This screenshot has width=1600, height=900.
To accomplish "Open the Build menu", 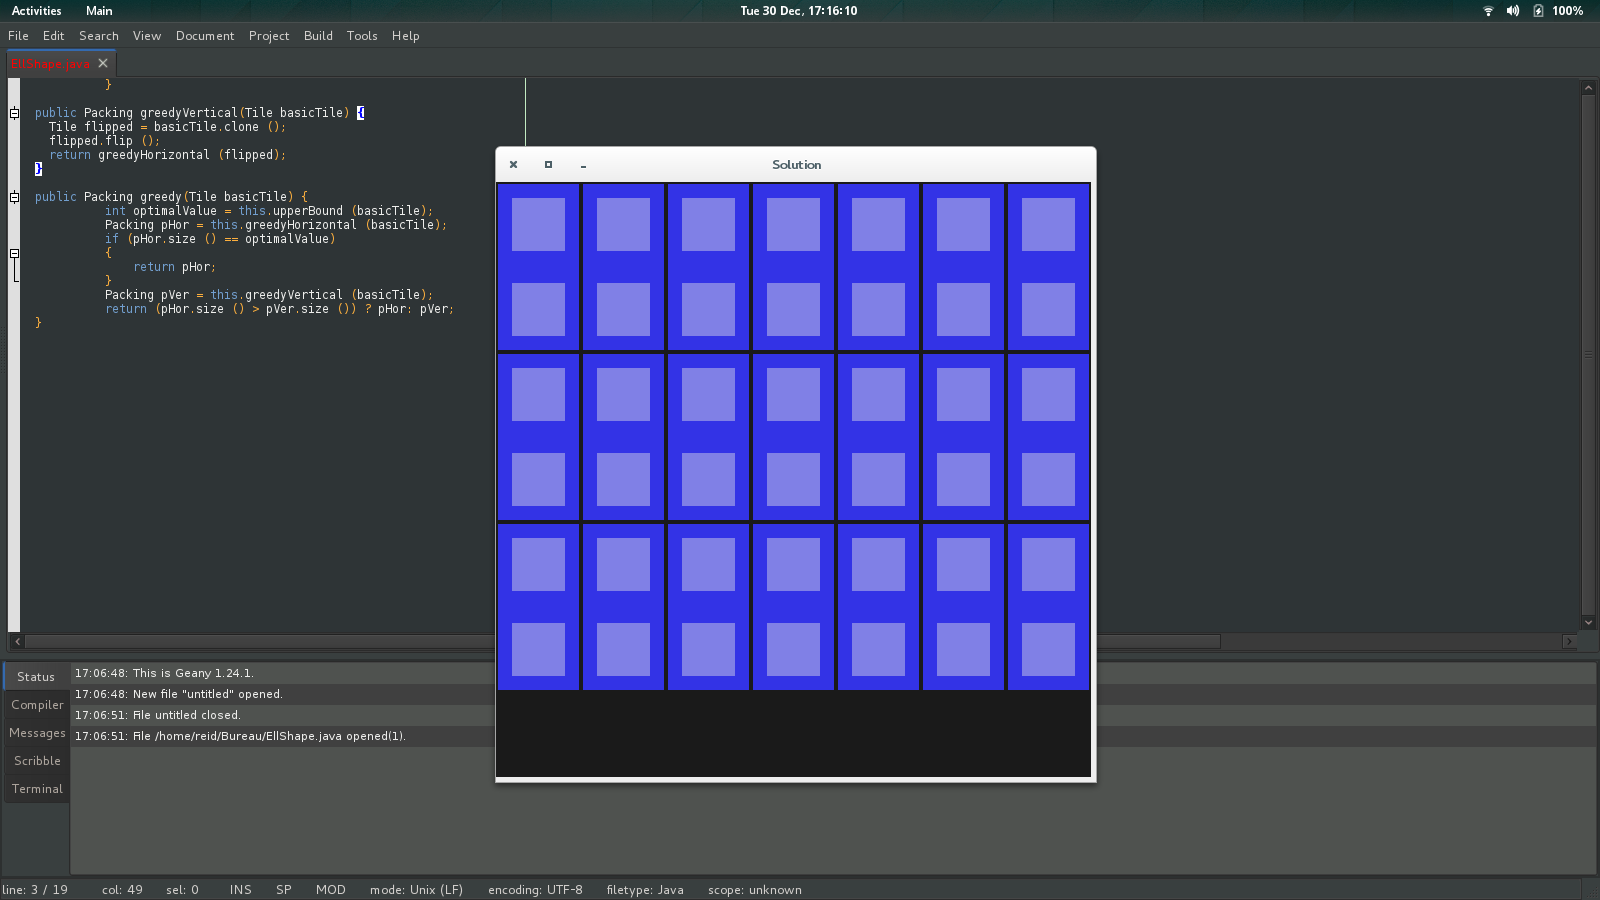I will 318,36.
